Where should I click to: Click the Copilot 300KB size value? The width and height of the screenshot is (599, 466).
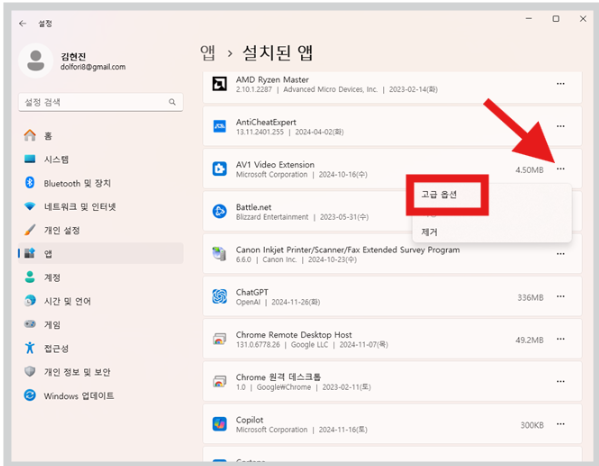pyautogui.click(x=532, y=425)
